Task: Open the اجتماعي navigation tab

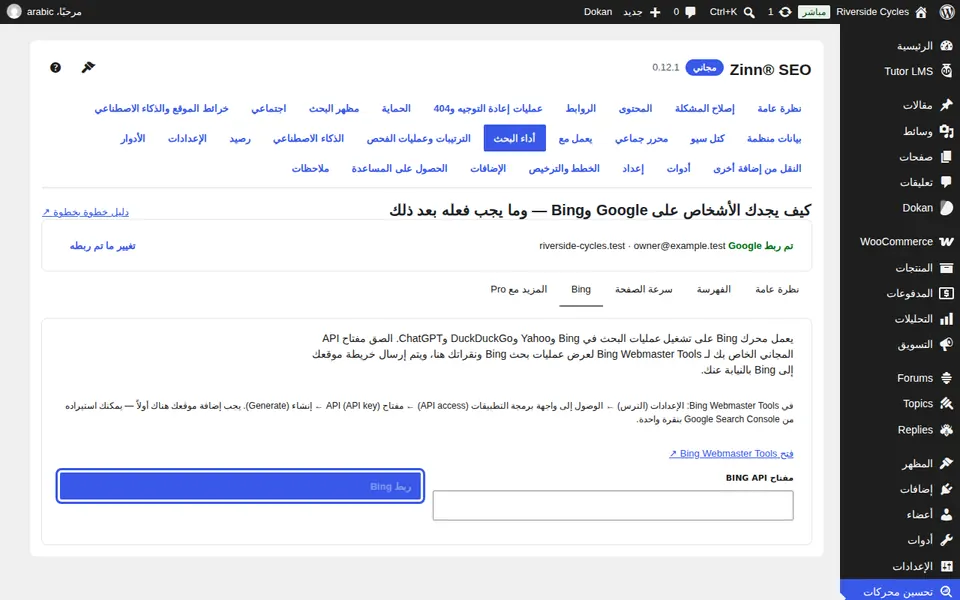Action: click(269, 108)
